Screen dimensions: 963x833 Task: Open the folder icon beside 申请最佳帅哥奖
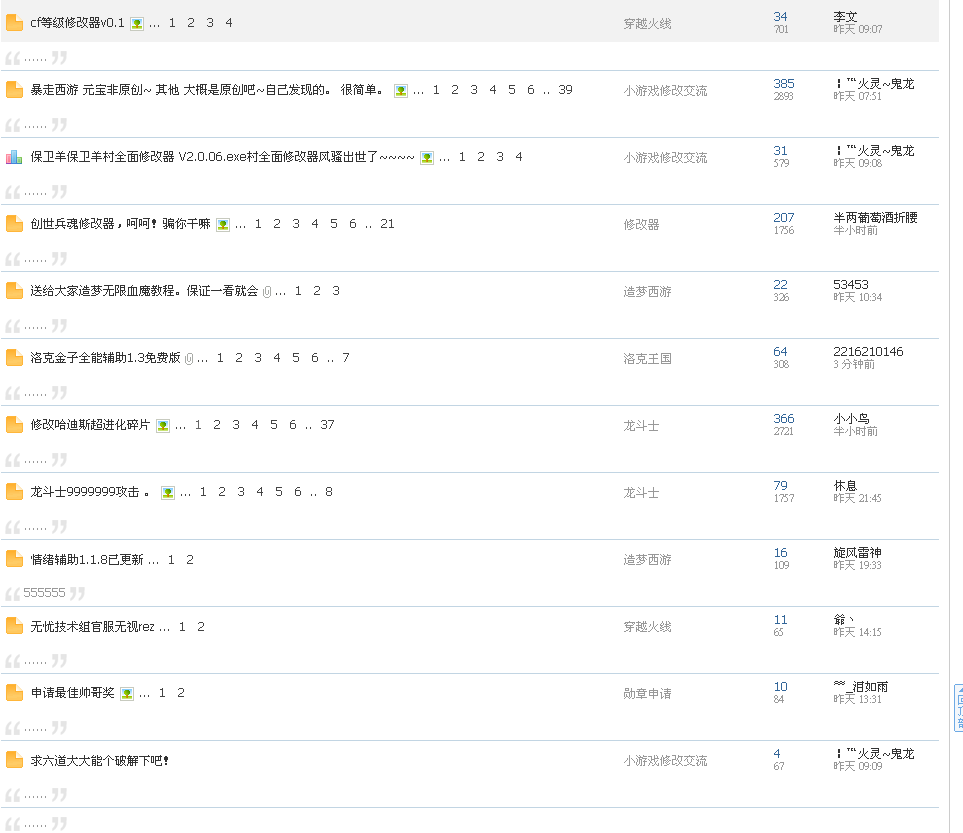pos(14,693)
